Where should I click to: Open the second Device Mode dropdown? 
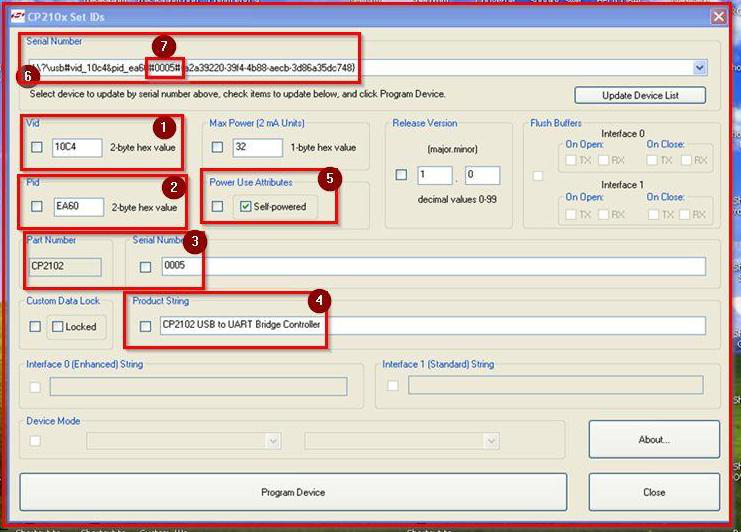pos(491,441)
